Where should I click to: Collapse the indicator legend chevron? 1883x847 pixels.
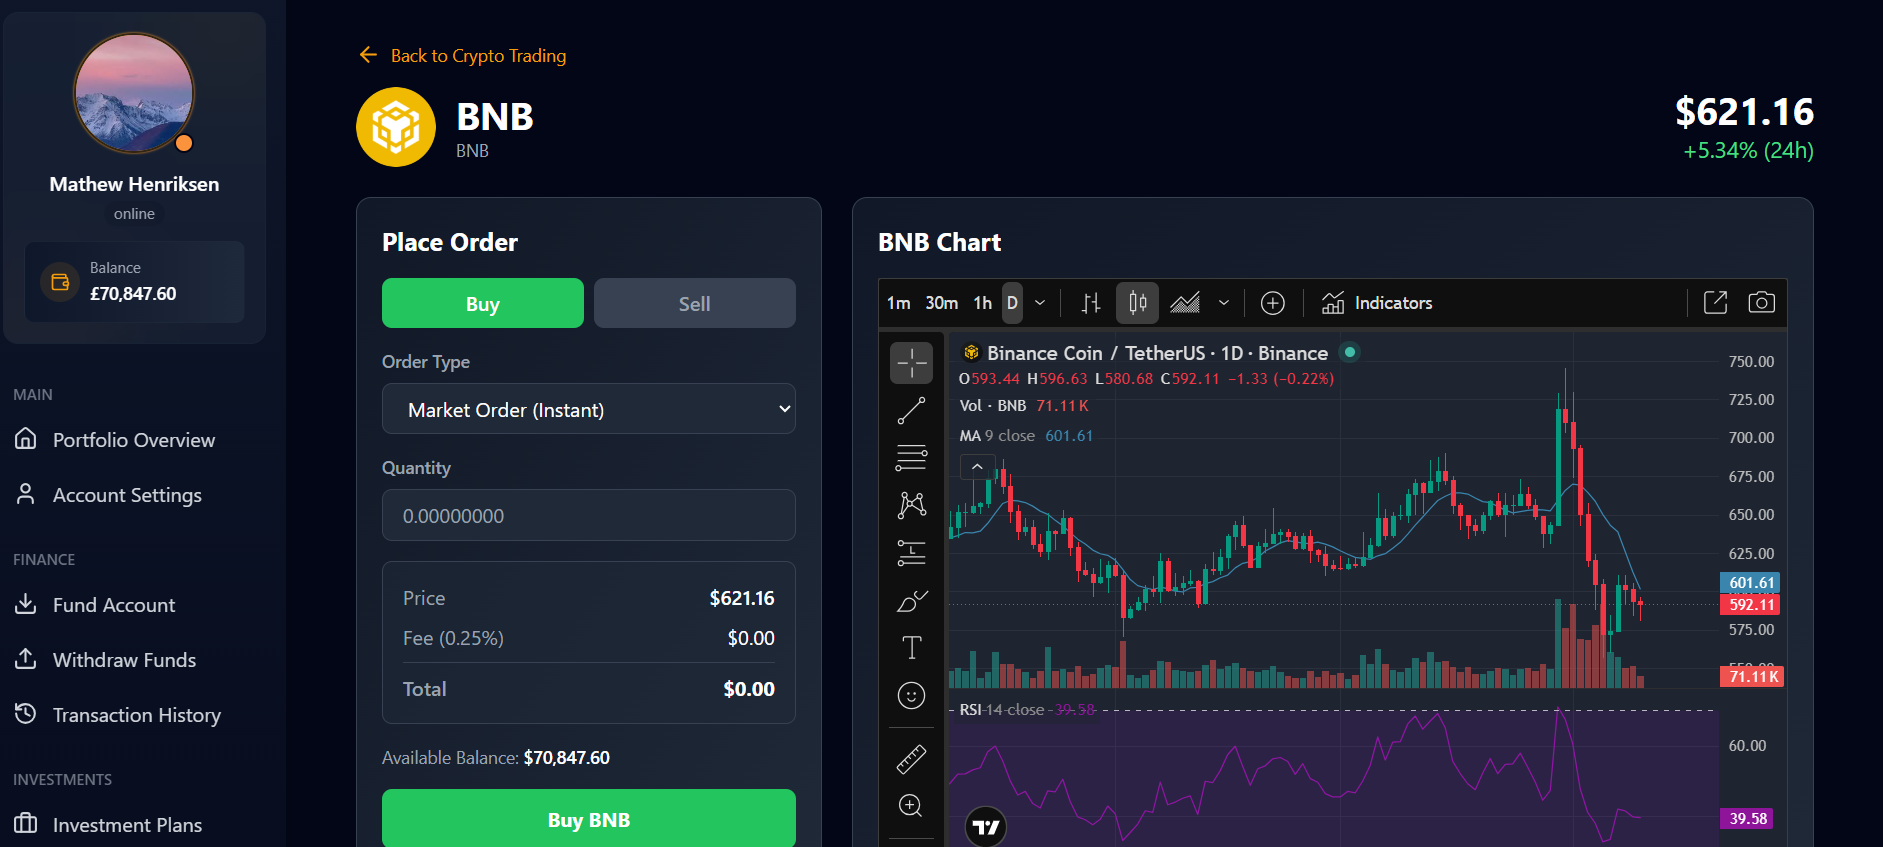click(977, 467)
